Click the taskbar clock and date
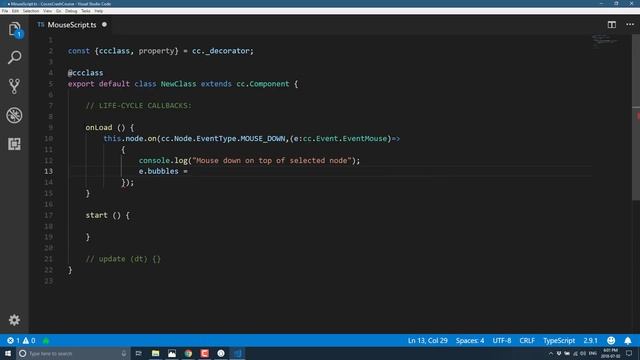This screenshot has height=360, width=640. [x=610, y=353]
